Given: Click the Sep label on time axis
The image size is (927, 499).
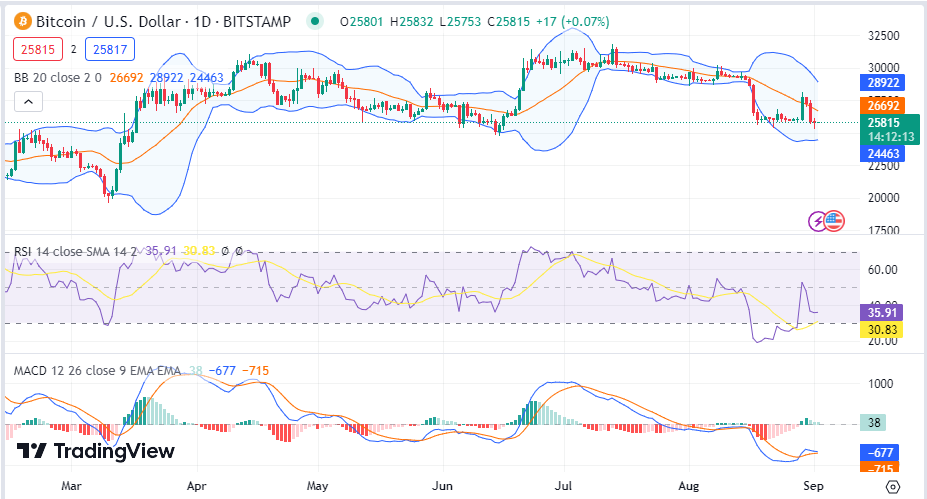Looking at the screenshot, I should [813, 486].
